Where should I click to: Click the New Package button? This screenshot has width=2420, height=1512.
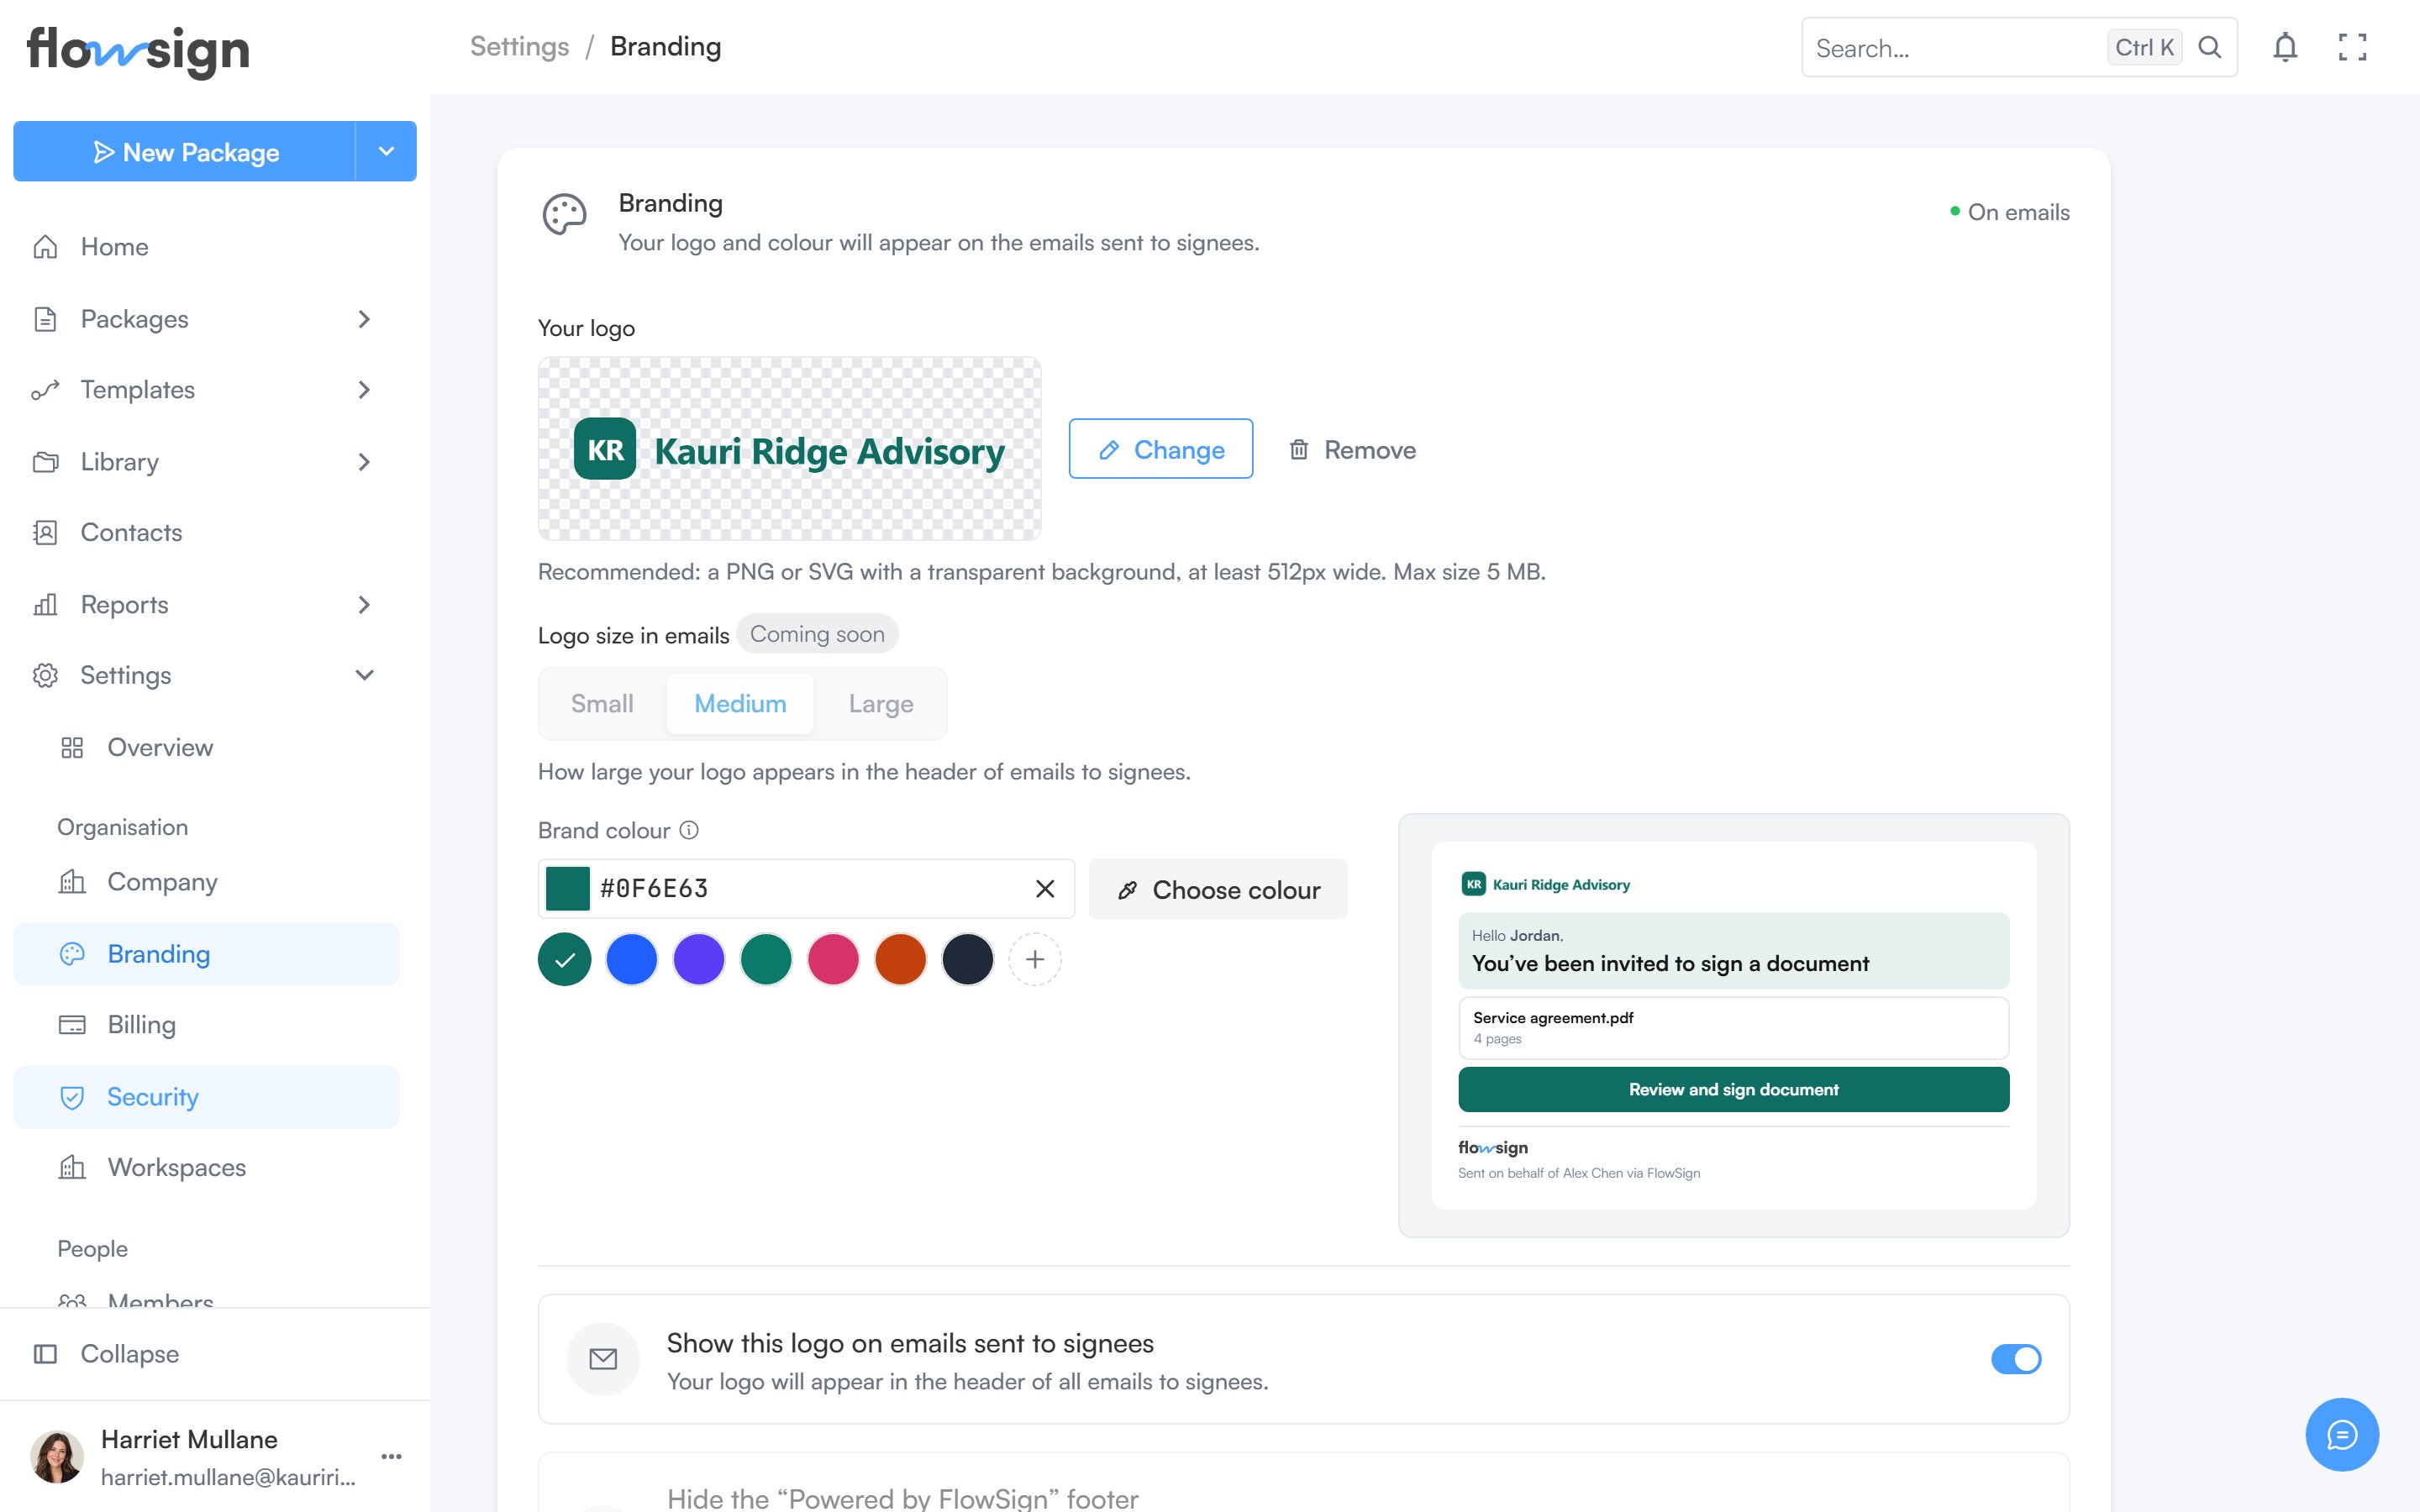click(x=185, y=151)
